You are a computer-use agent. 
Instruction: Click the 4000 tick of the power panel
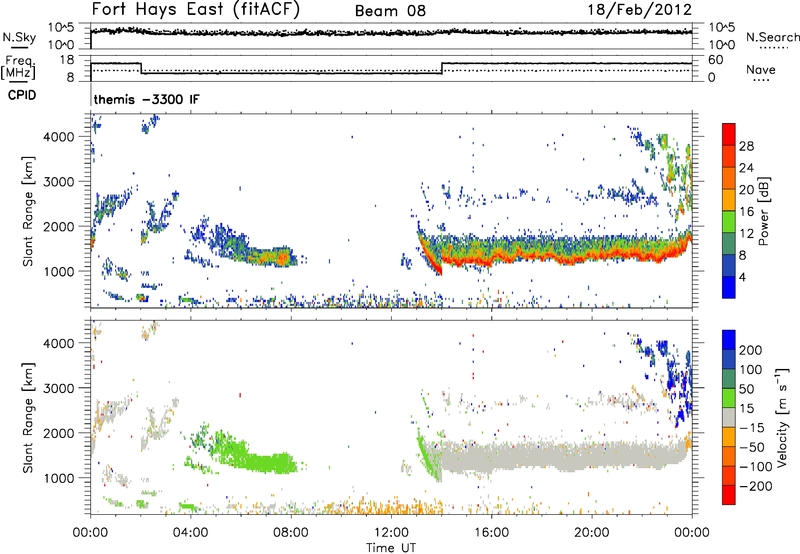(x=59, y=137)
